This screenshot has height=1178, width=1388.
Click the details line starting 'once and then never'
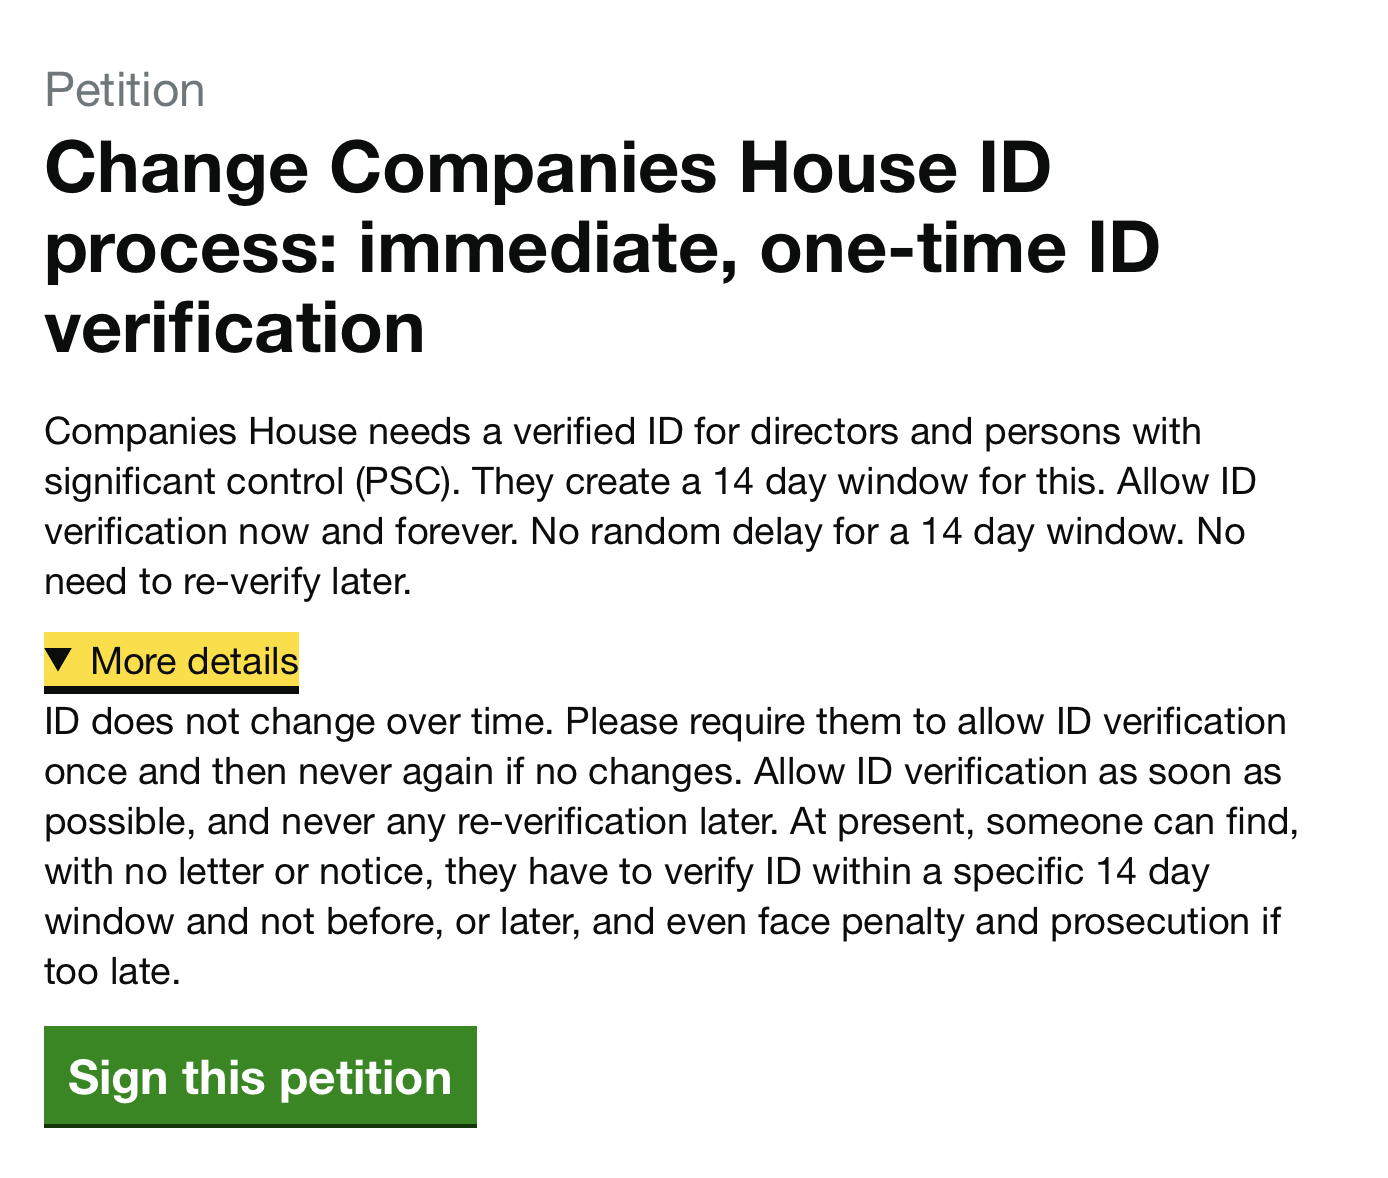tap(663, 772)
